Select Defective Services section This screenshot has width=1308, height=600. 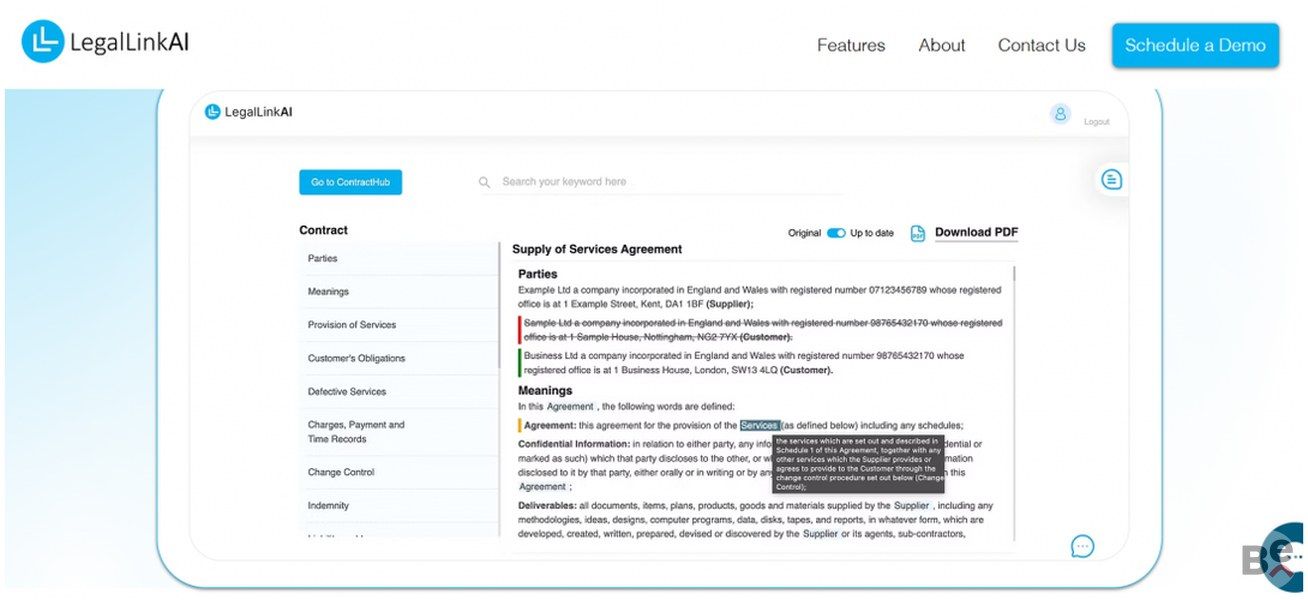coord(399,392)
